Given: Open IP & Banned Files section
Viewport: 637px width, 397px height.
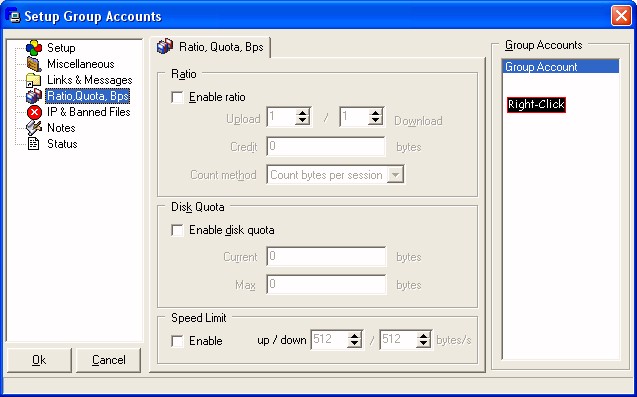Looking at the screenshot, I should [x=89, y=112].
